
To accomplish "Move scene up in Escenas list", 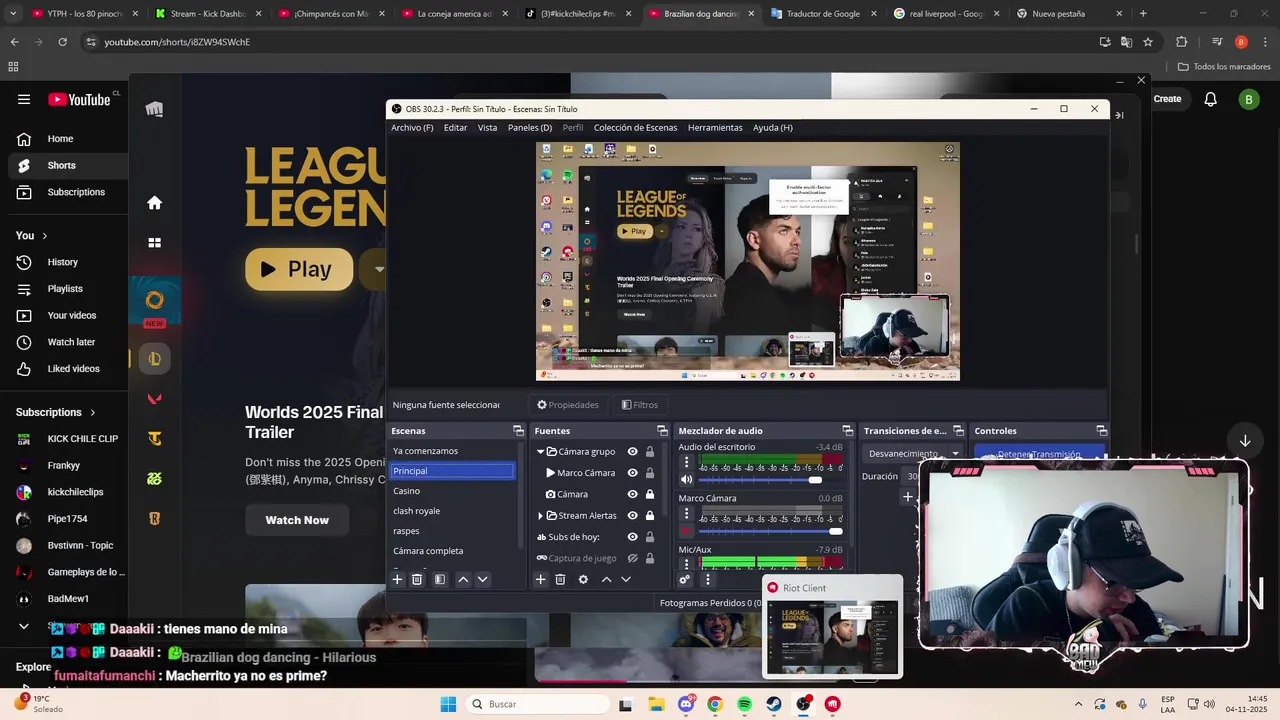I will pos(463,579).
